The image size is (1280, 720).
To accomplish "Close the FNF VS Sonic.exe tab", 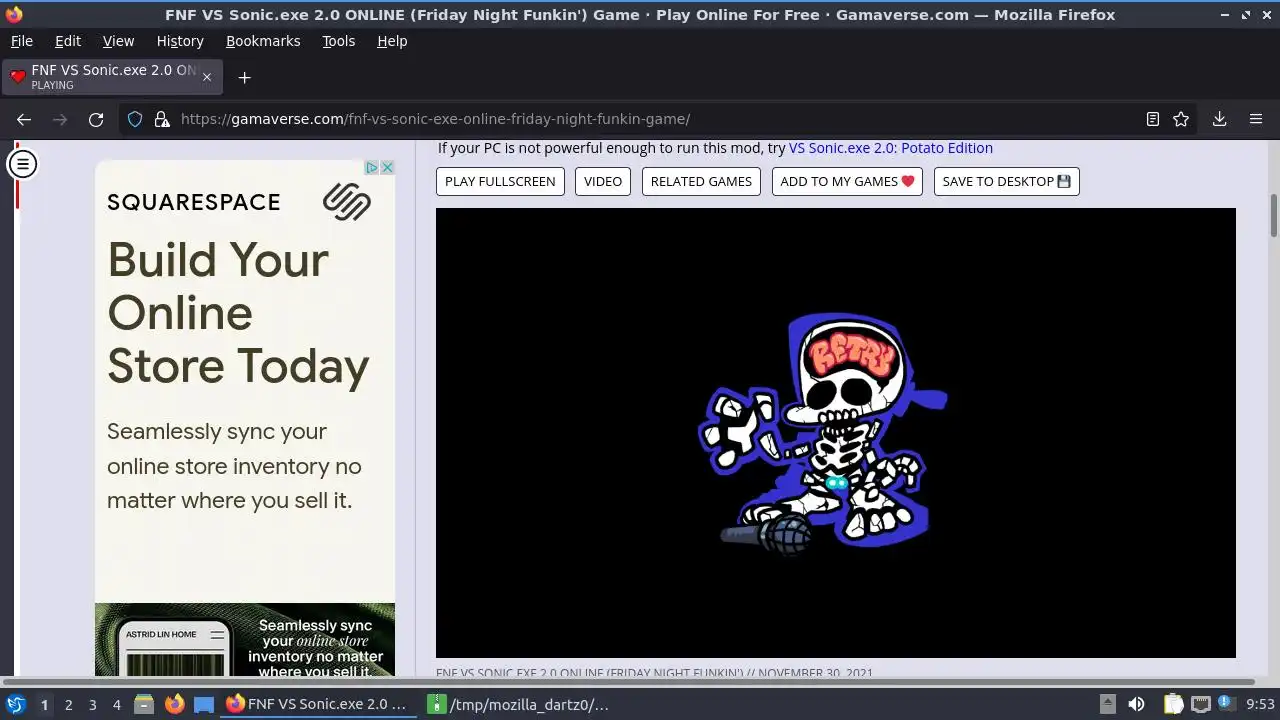I will [x=207, y=77].
